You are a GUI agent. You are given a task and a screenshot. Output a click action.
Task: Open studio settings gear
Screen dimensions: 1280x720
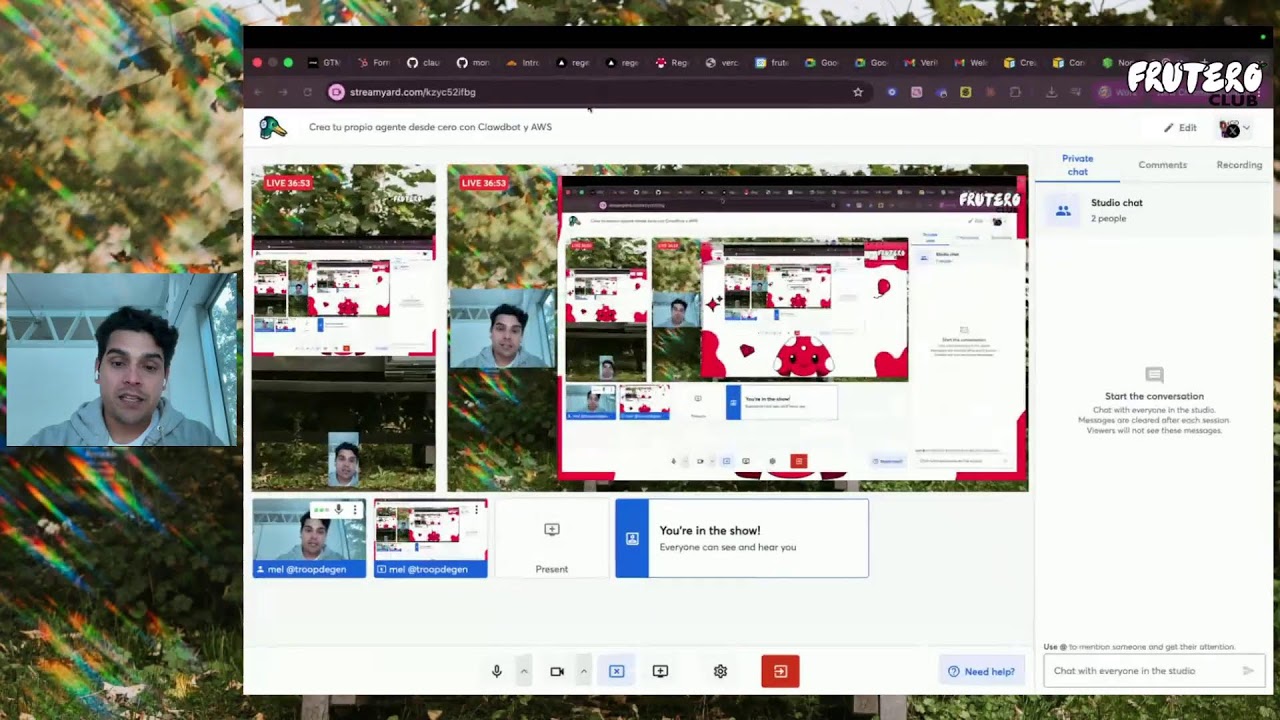pyautogui.click(x=720, y=671)
